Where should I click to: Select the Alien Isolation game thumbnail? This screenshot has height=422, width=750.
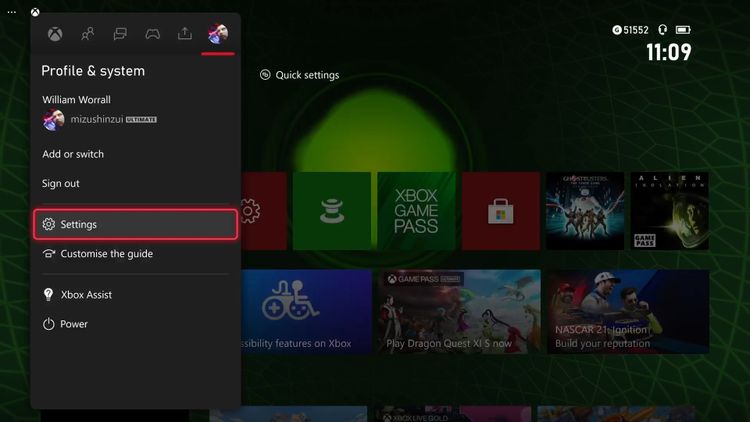[x=669, y=210]
